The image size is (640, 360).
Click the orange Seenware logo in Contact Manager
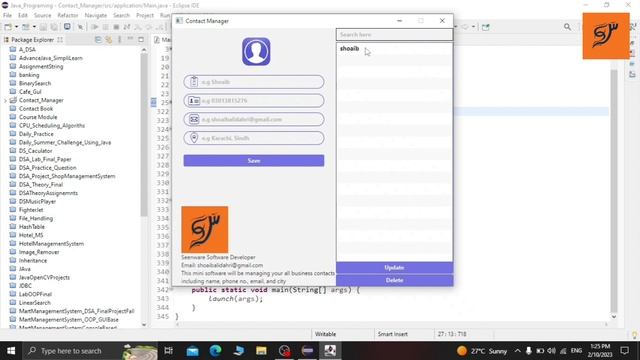point(205,230)
